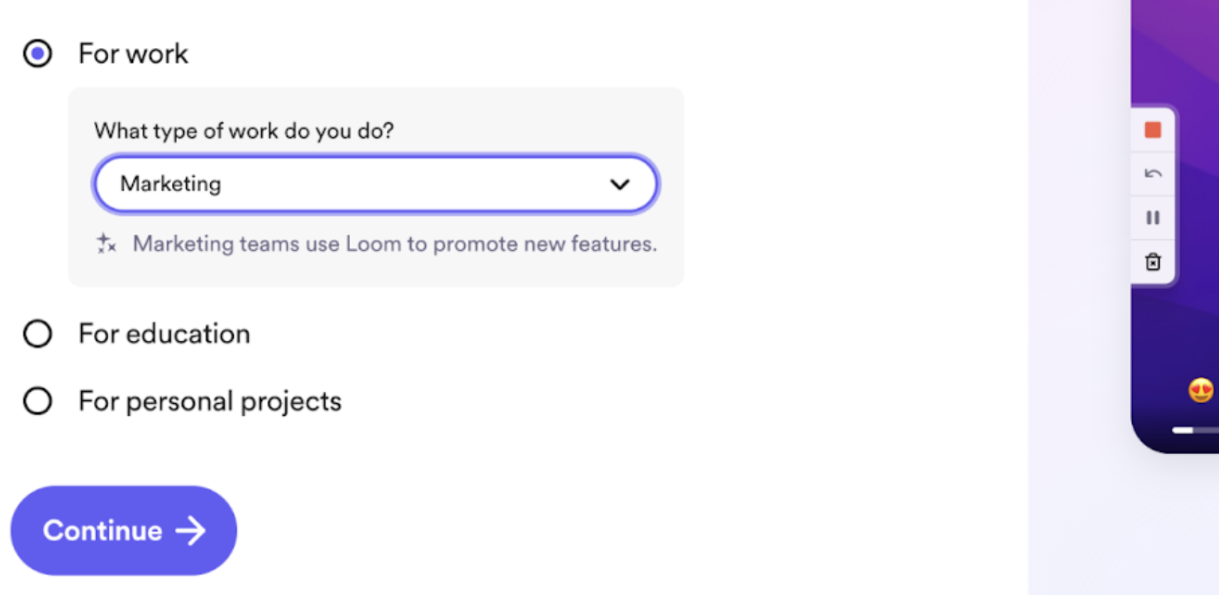Click the sparkle icon beside the marketing tip
The height and width of the screenshot is (595, 1219).
(106, 243)
